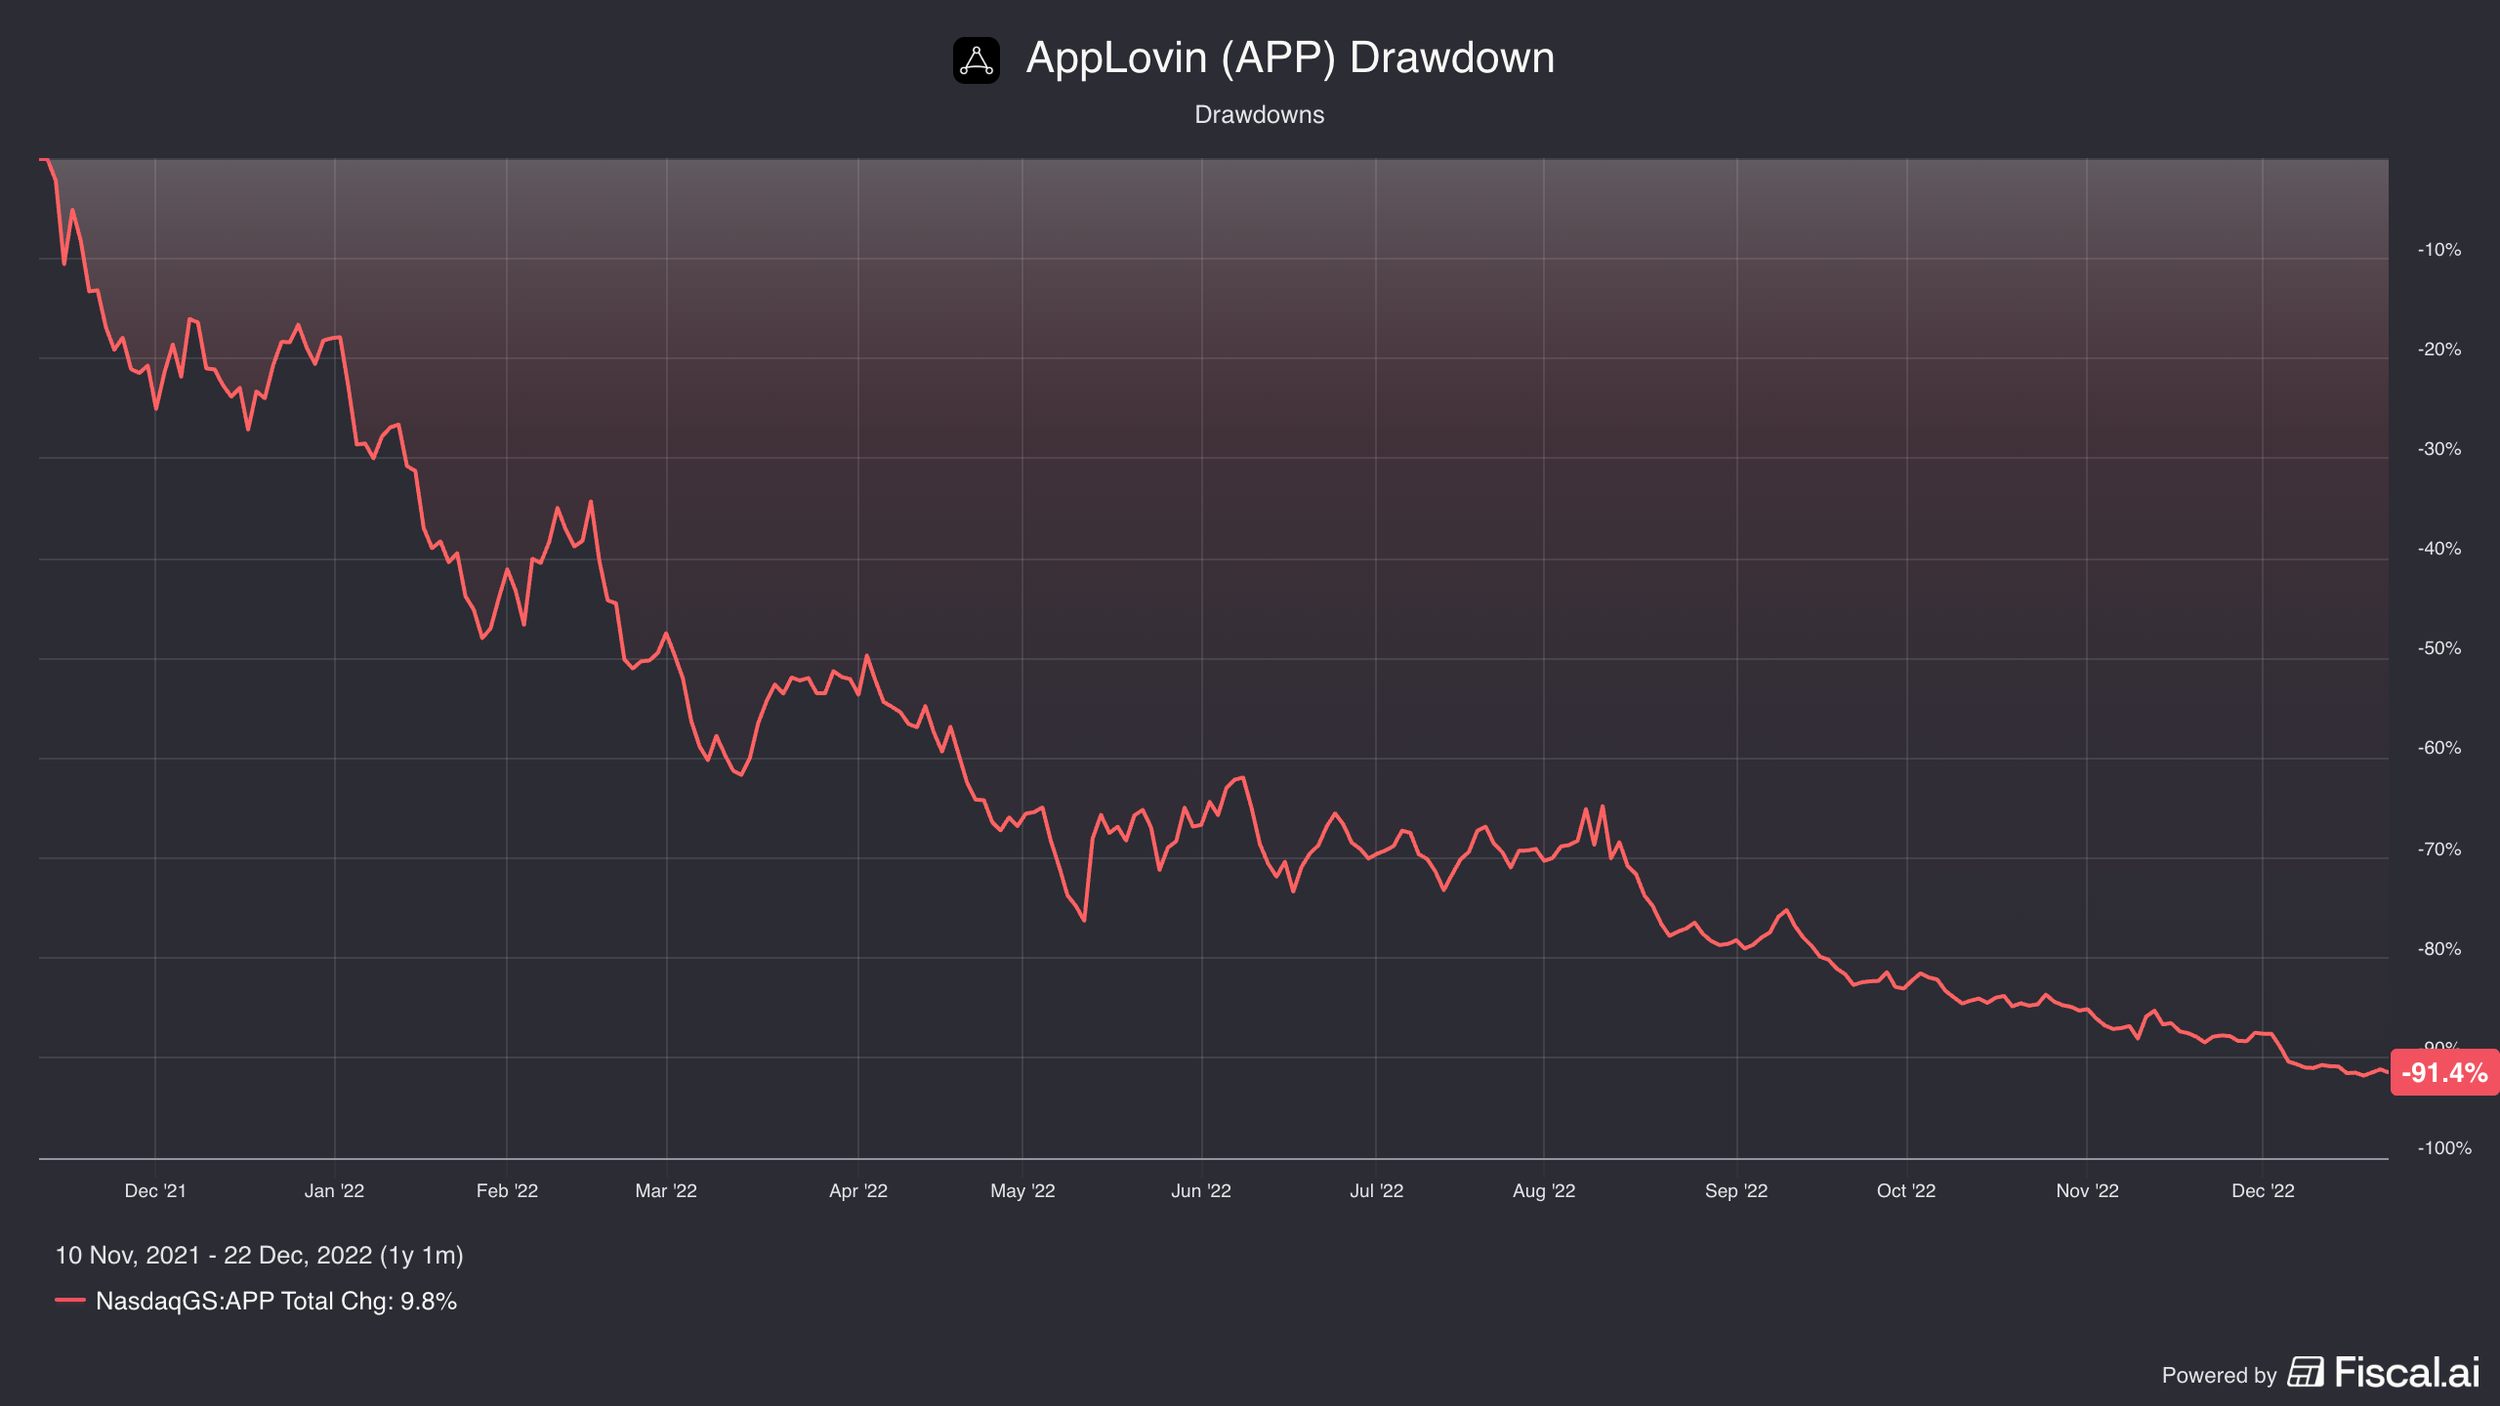Click the -40% y-axis label
The image size is (2500, 1406).
[x=2439, y=549]
